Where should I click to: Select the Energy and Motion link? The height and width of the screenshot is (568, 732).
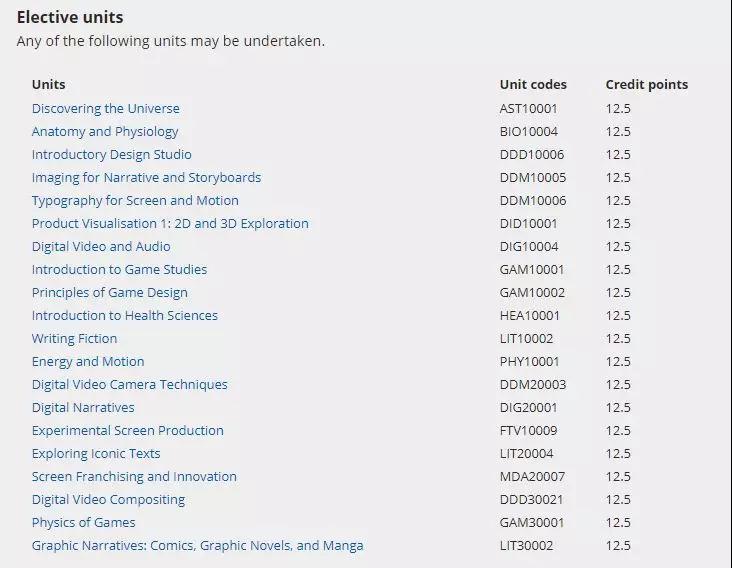88,362
